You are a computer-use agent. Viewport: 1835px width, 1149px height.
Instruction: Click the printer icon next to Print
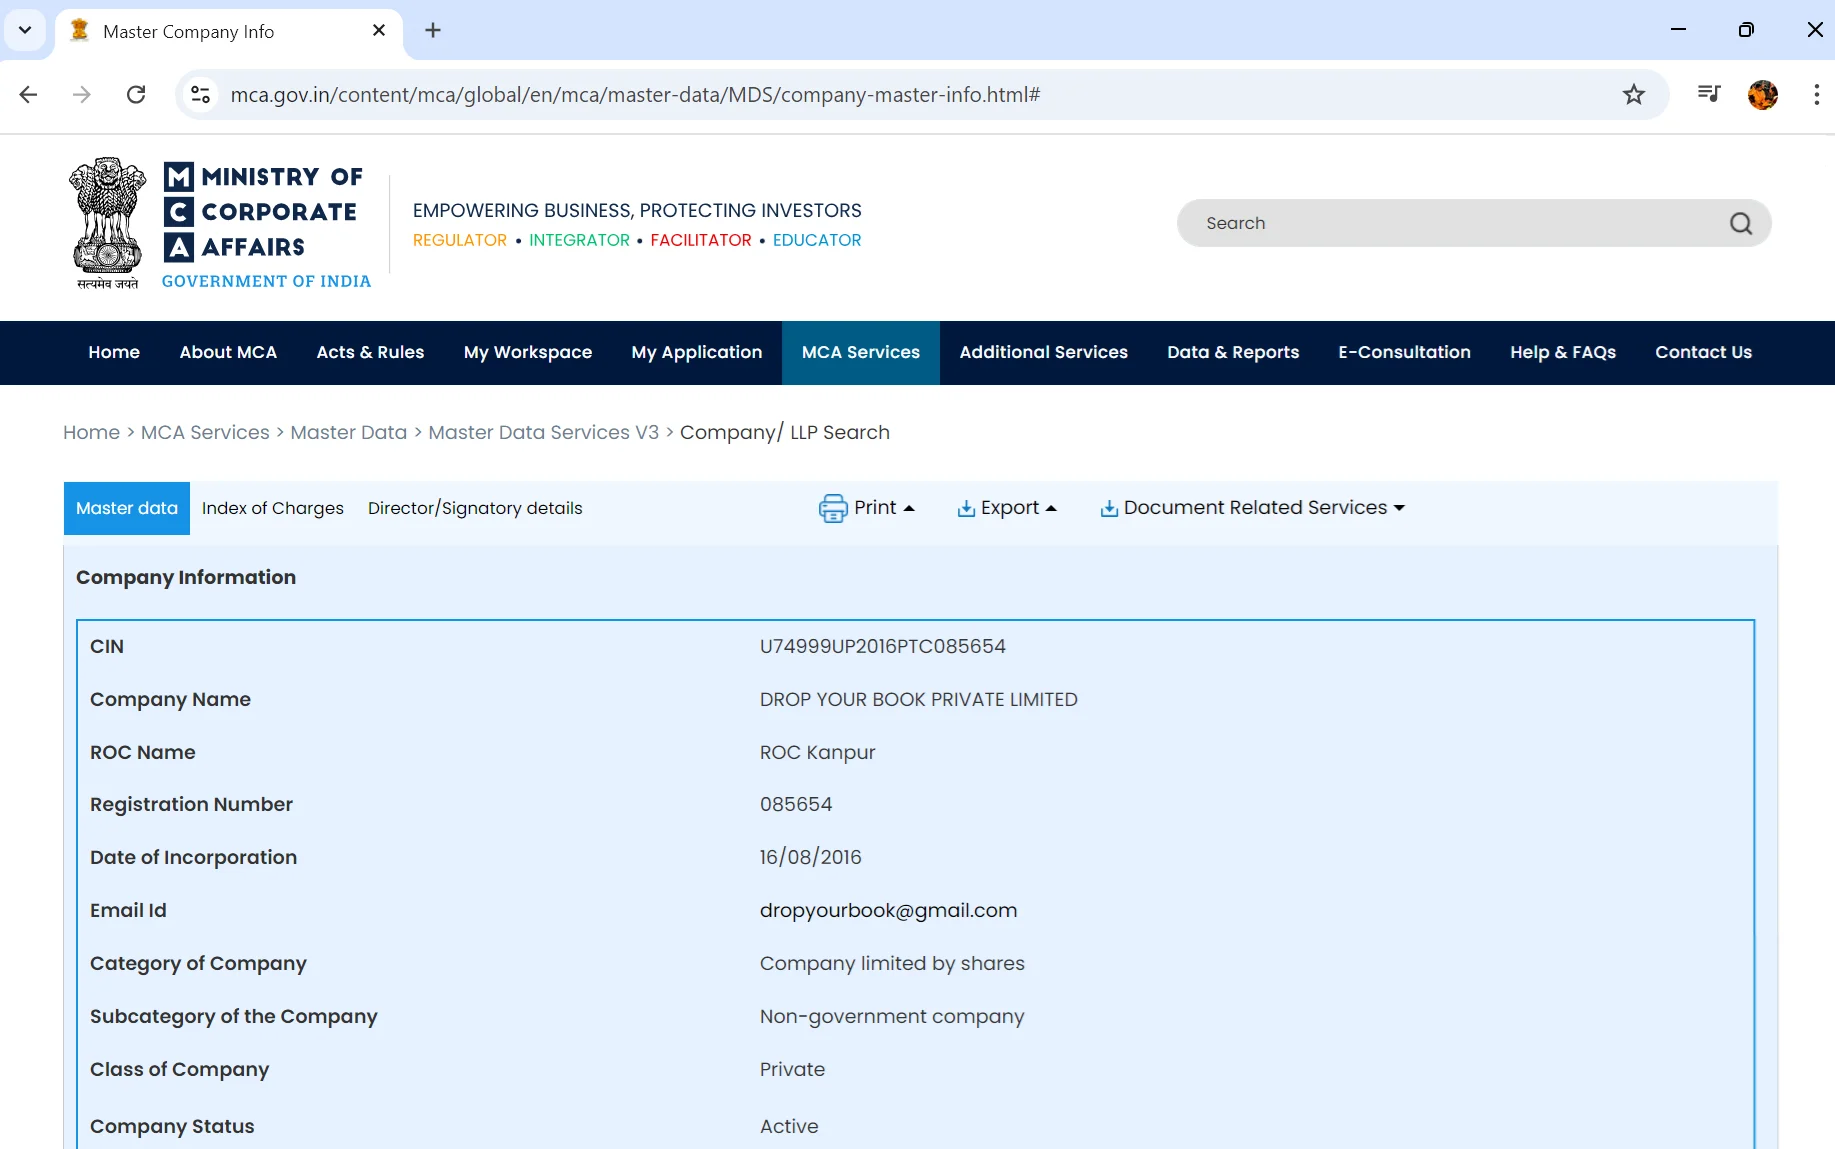point(832,508)
